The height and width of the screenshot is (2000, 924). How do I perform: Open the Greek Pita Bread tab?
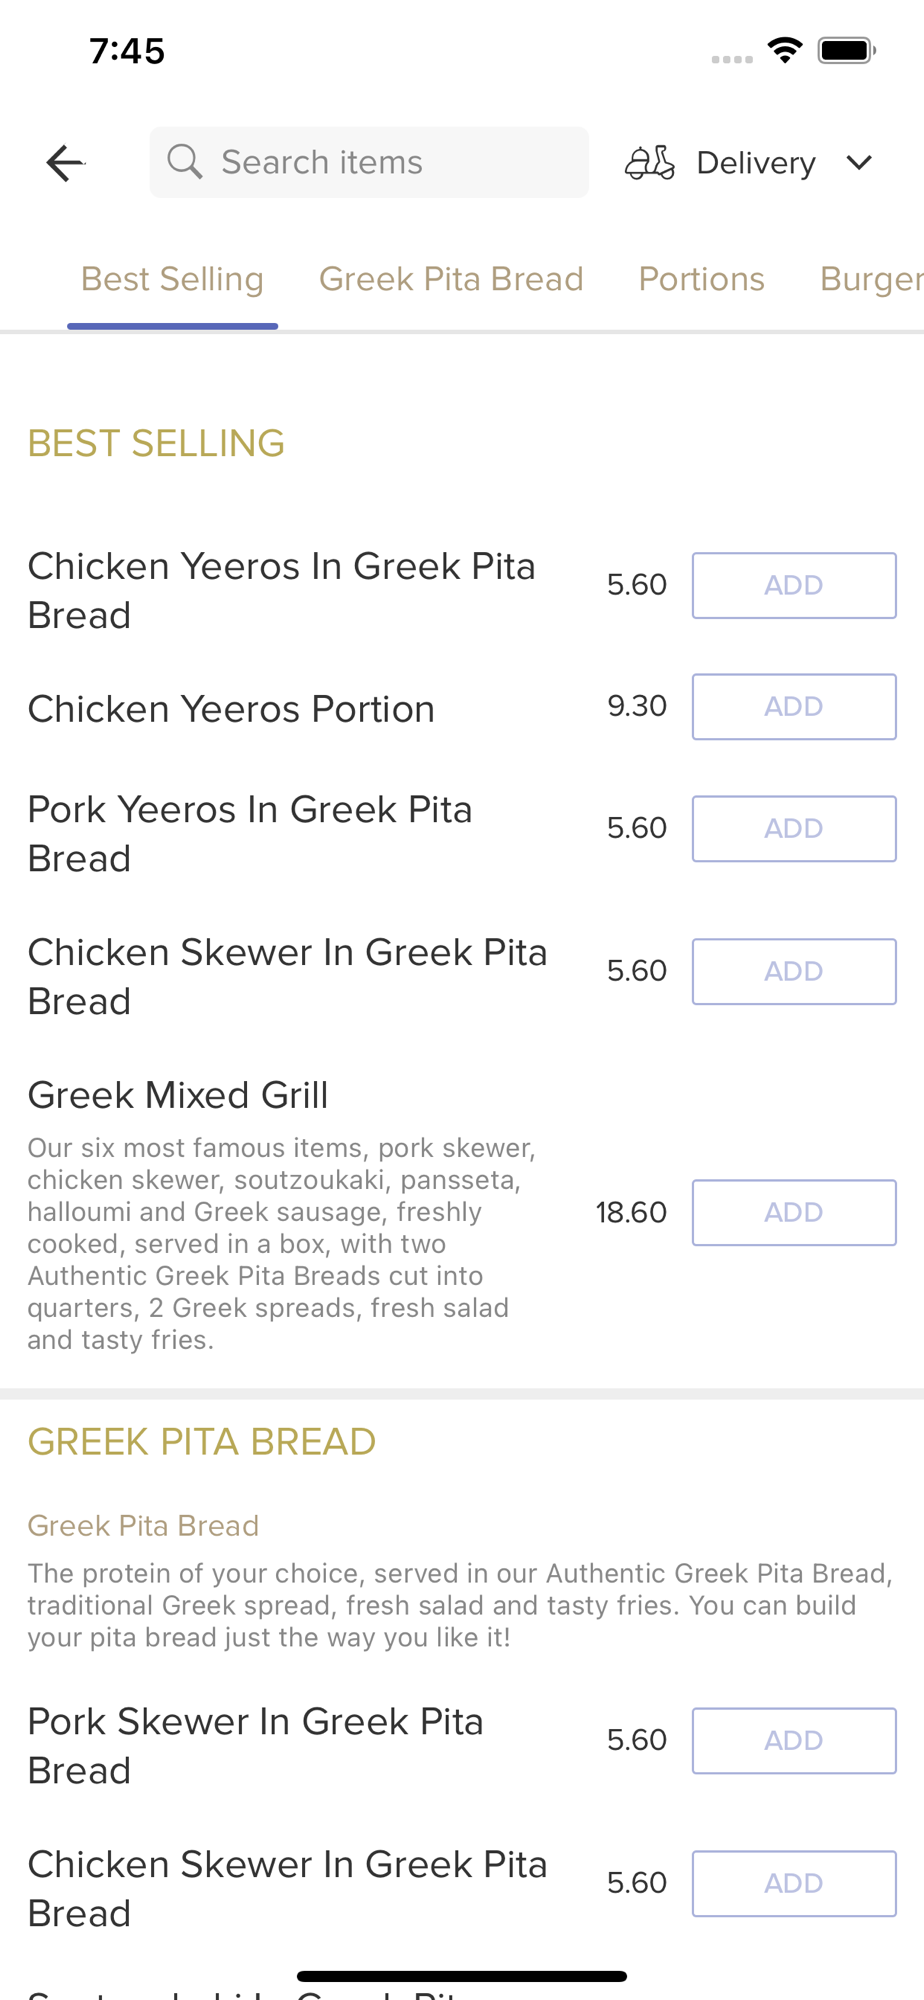451,279
